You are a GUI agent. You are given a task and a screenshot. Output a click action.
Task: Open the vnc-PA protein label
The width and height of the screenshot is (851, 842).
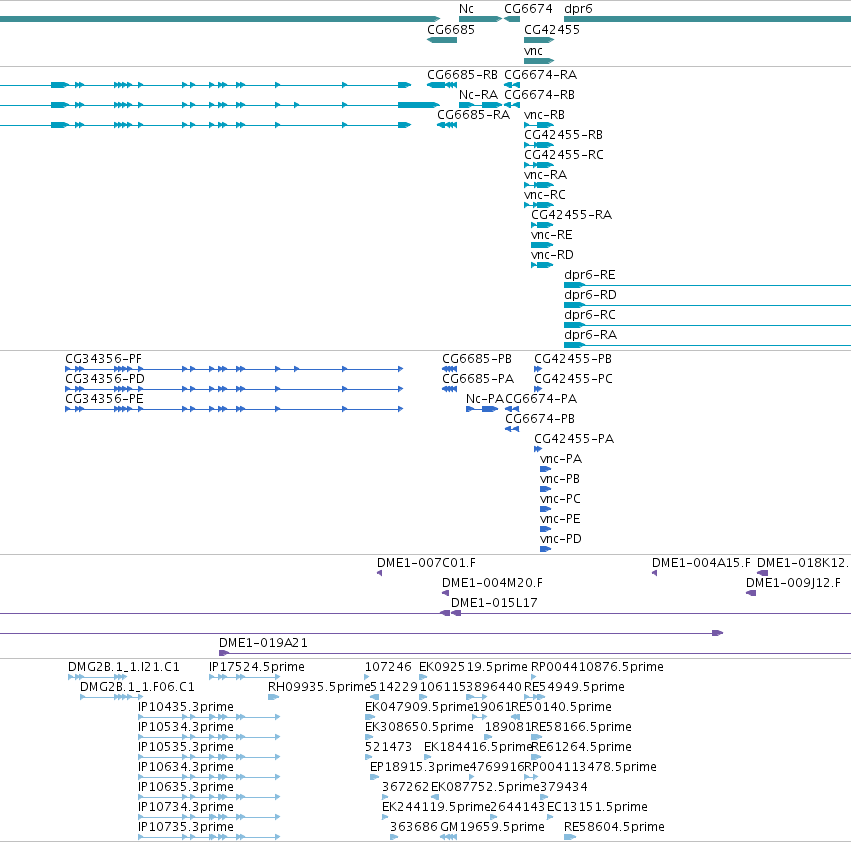pyautogui.click(x=561, y=459)
